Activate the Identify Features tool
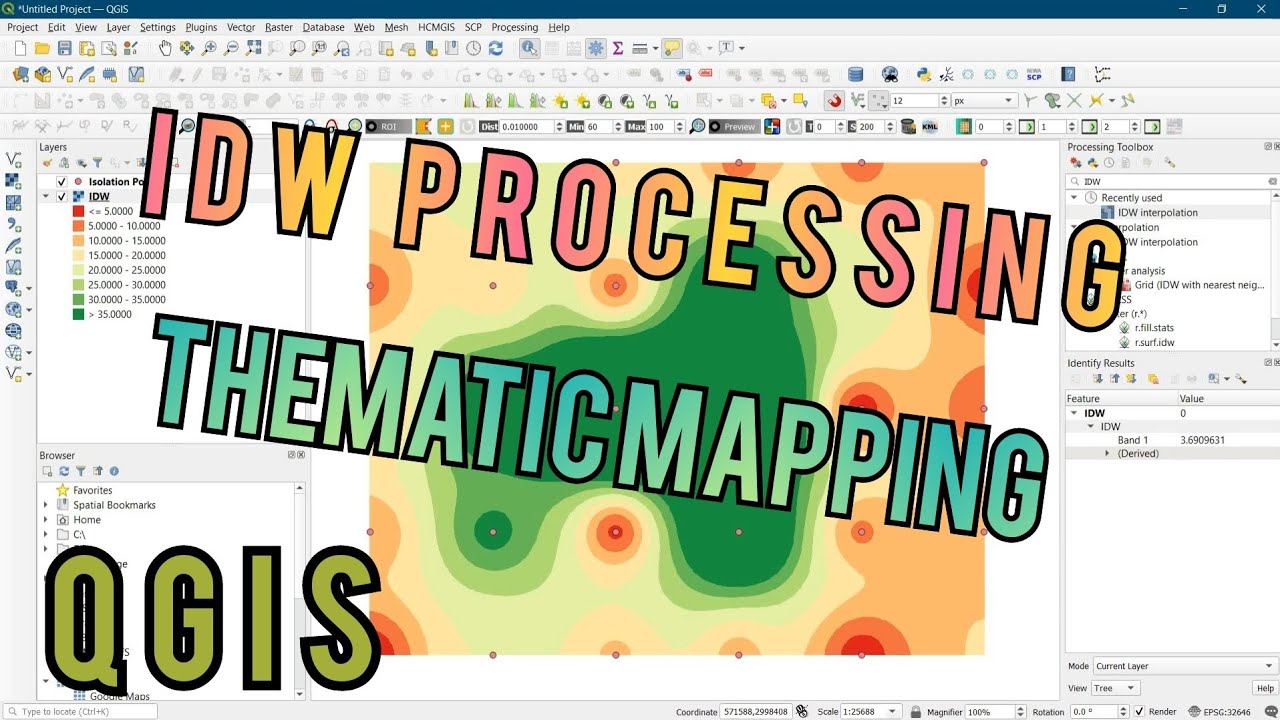The height and width of the screenshot is (720, 1280). coord(529,48)
